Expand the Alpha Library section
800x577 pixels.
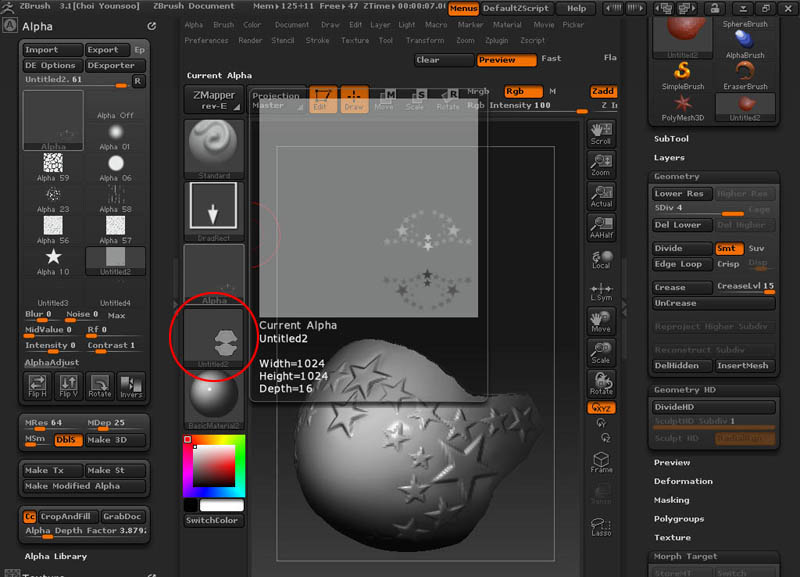[56, 557]
